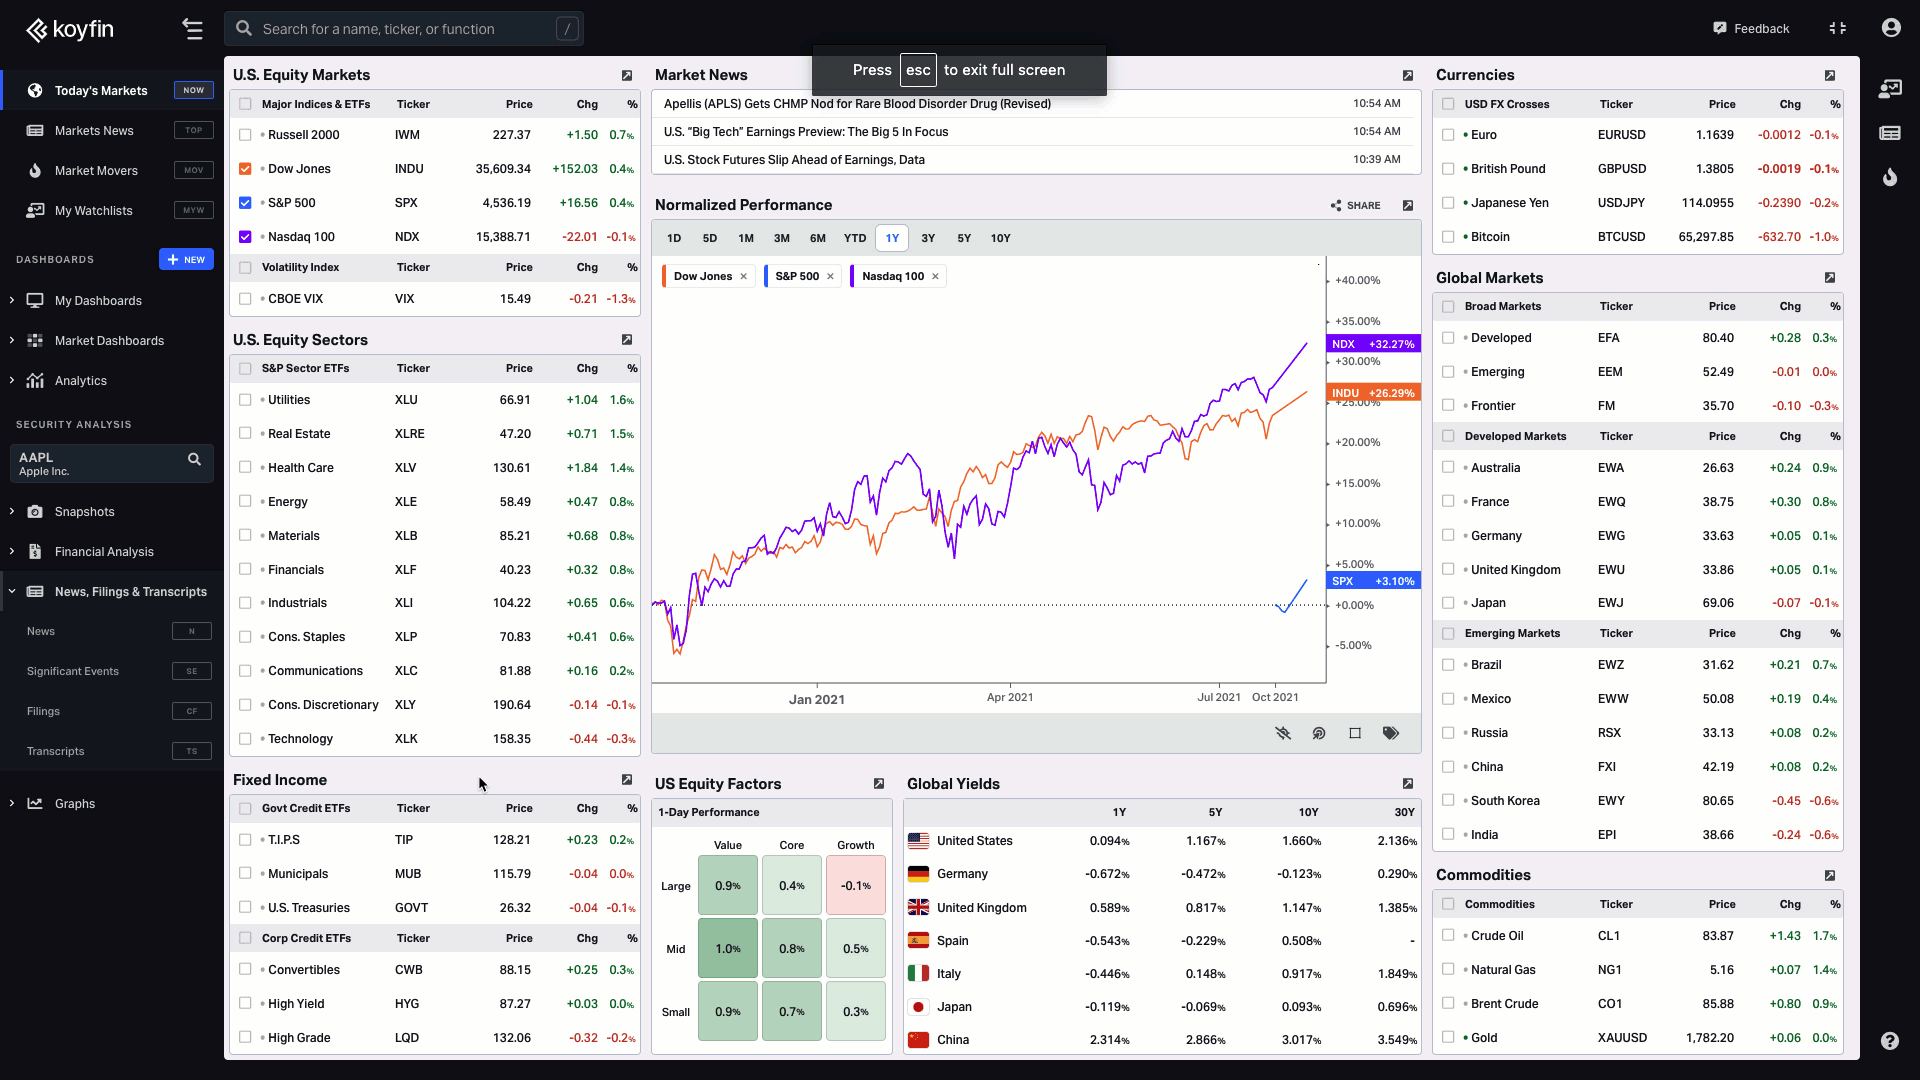Remove Nasdaq 100 series from chart

[x=936, y=277]
